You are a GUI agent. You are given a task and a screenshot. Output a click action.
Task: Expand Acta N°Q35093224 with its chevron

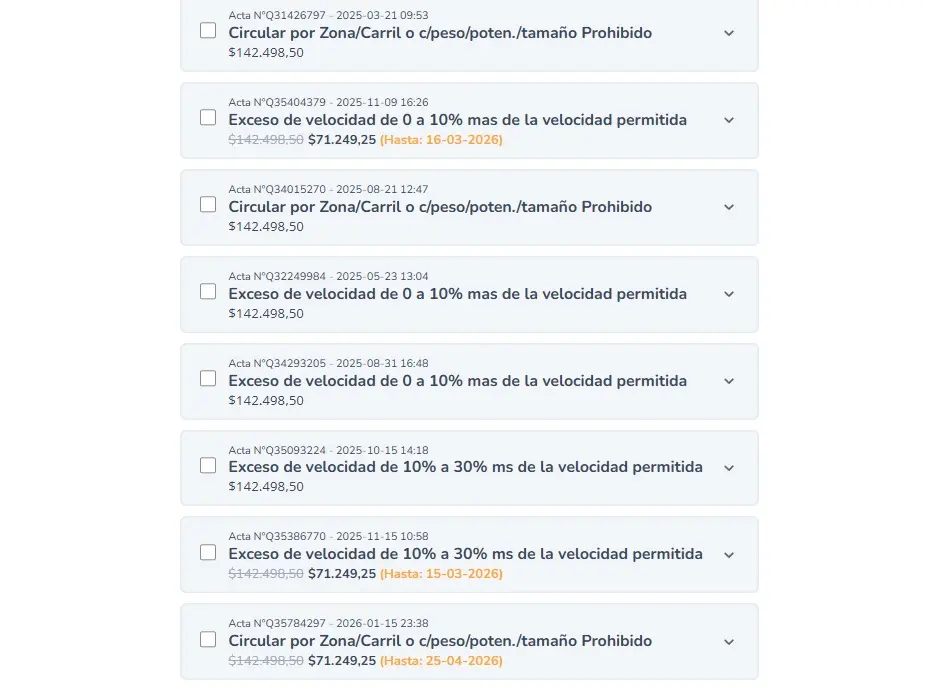729,467
